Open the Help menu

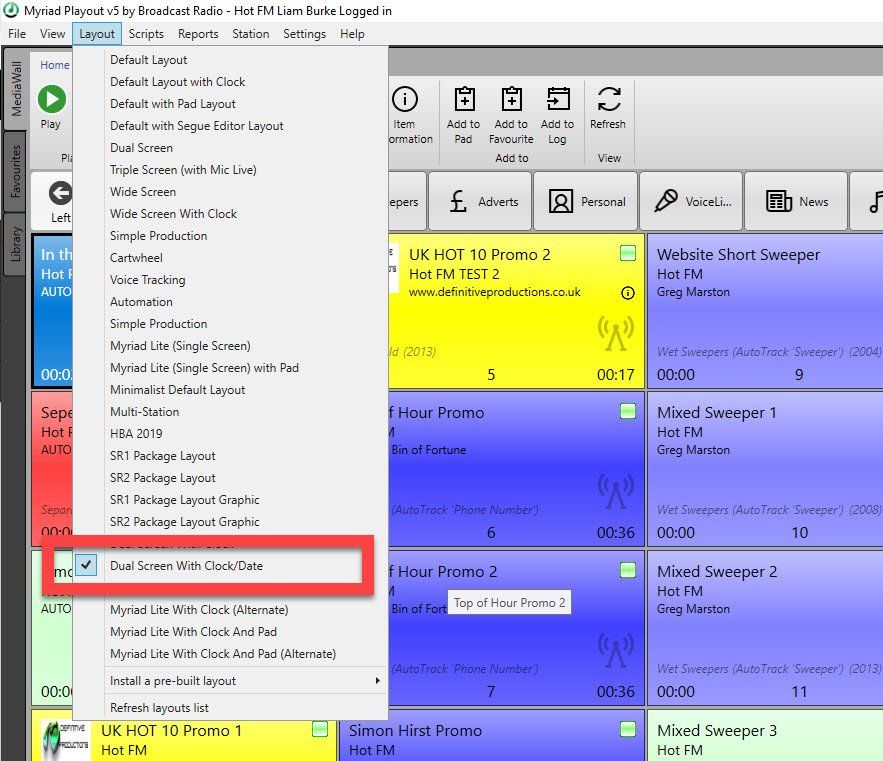coord(352,34)
